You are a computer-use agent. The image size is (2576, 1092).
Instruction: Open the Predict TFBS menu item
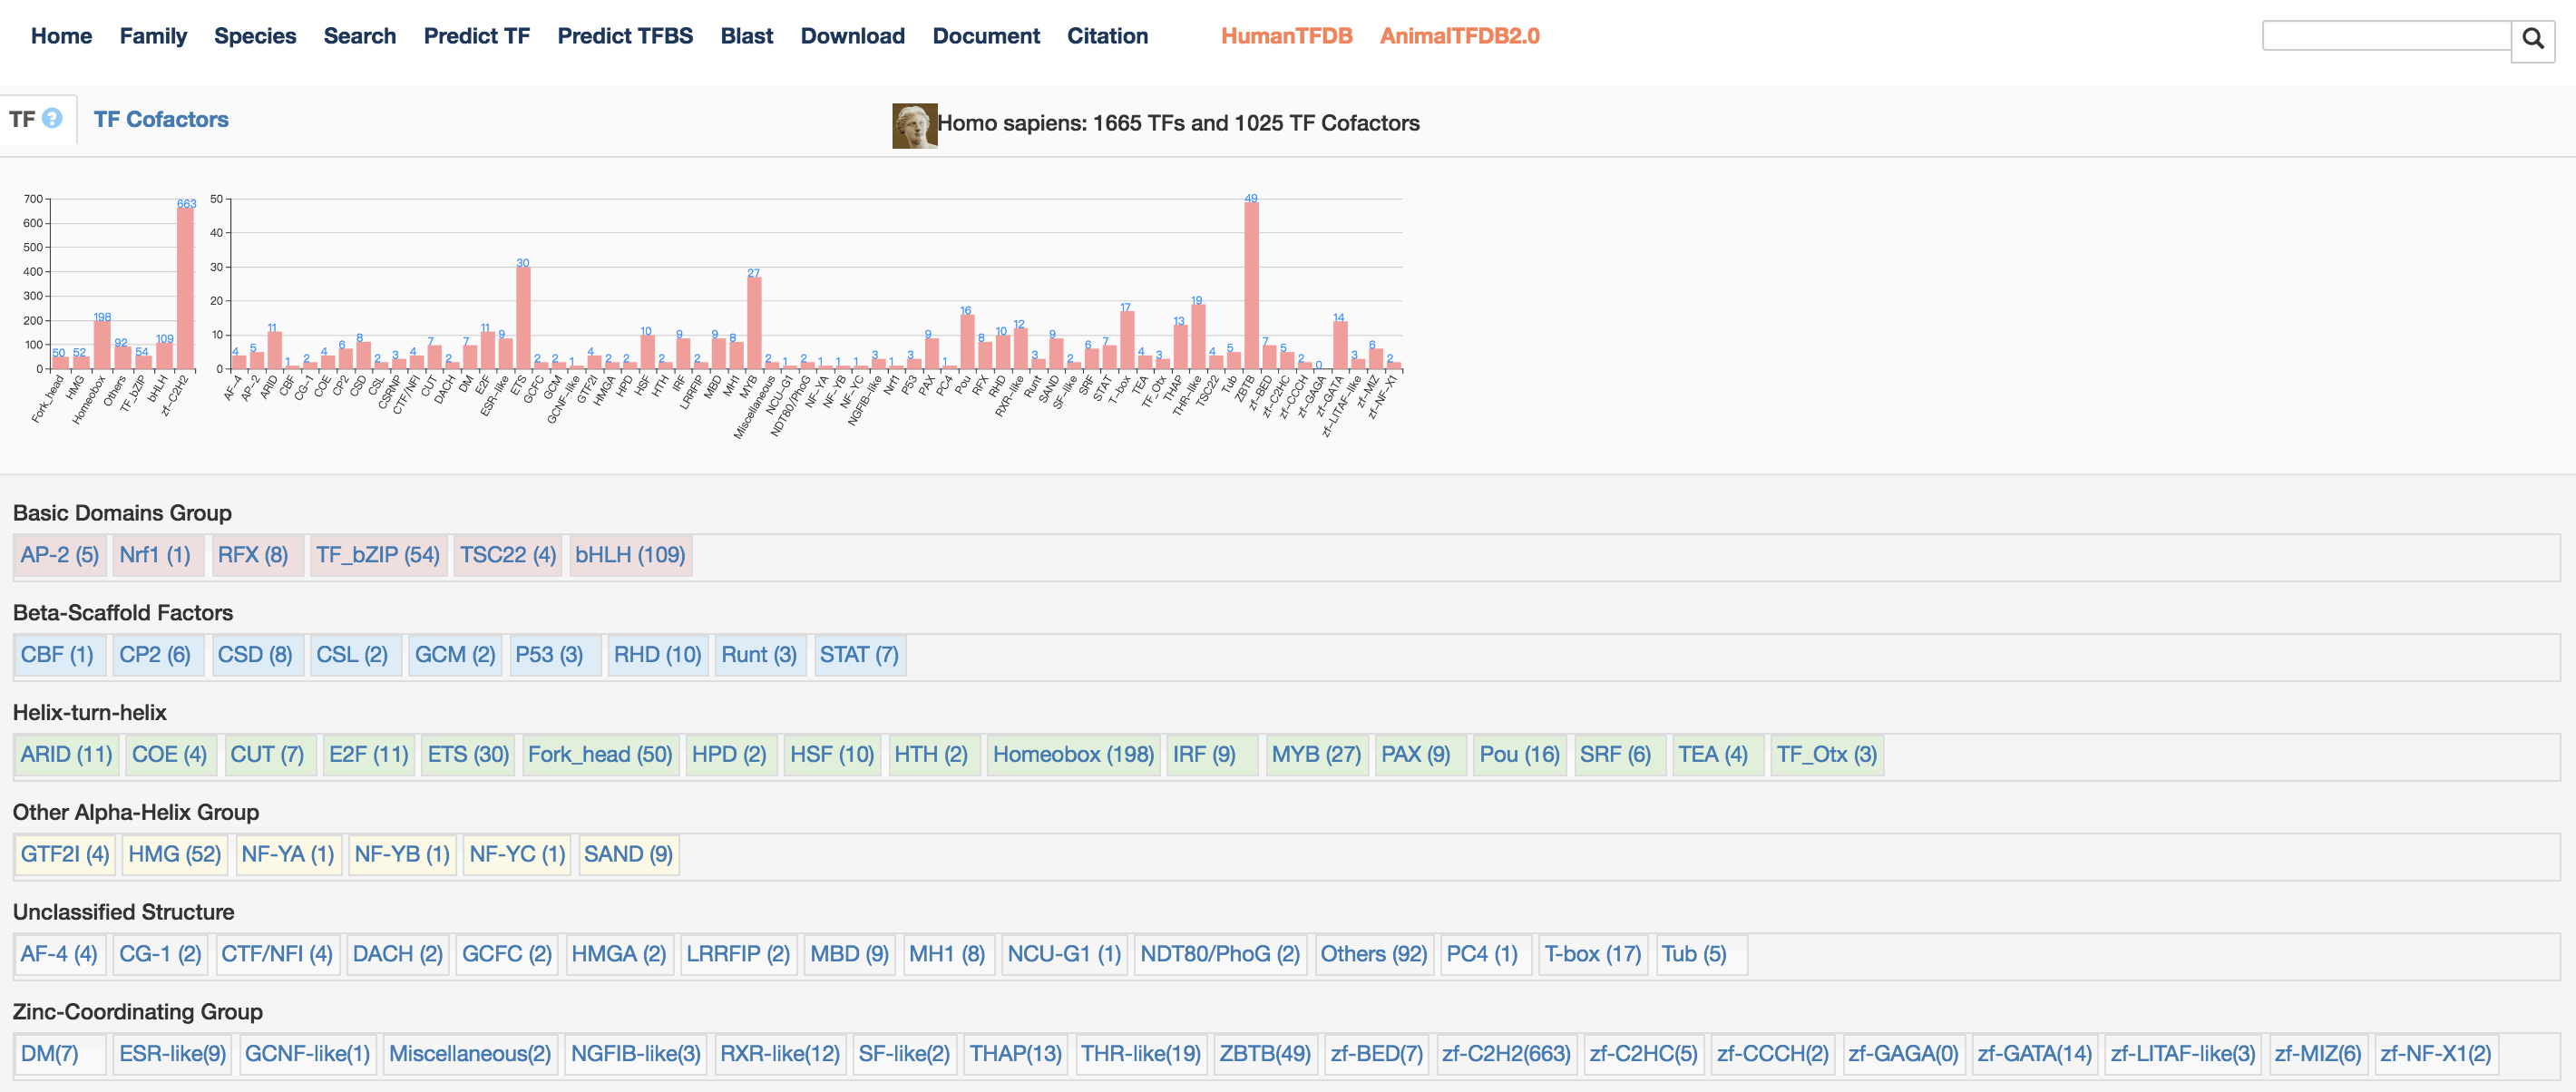(x=625, y=36)
